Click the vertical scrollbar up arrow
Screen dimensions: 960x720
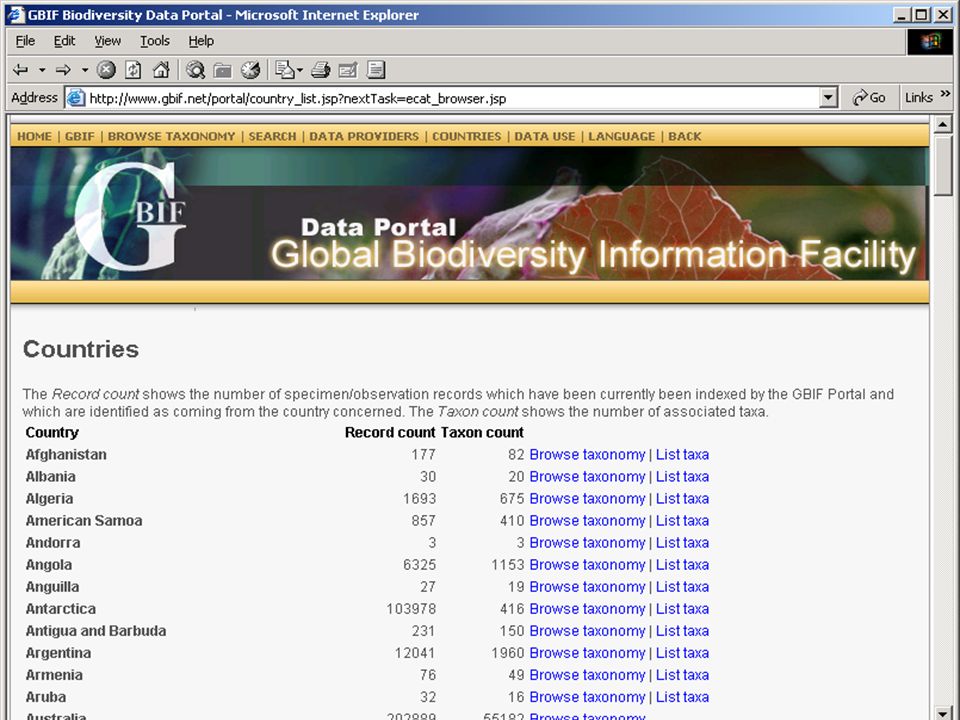click(943, 124)
